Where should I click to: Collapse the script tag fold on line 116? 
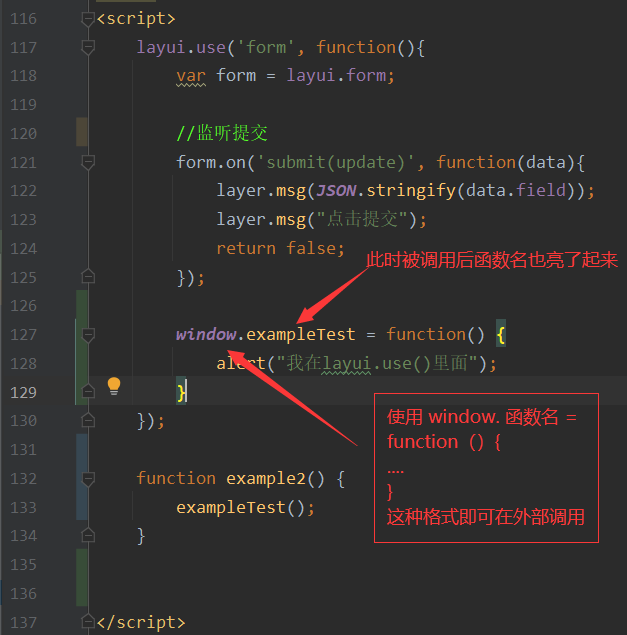tap(88, 19)
